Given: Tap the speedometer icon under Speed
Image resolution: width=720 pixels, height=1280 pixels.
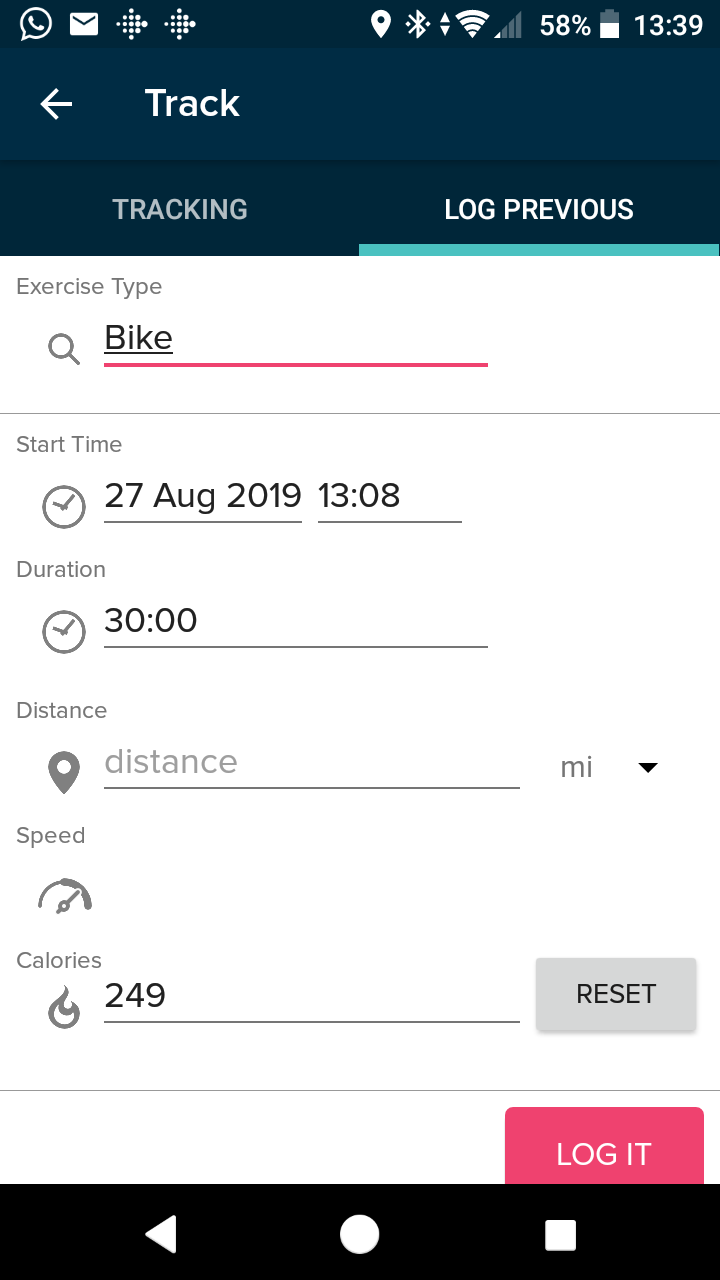Looking at the screenshot, I should click(x=65, y=896).
